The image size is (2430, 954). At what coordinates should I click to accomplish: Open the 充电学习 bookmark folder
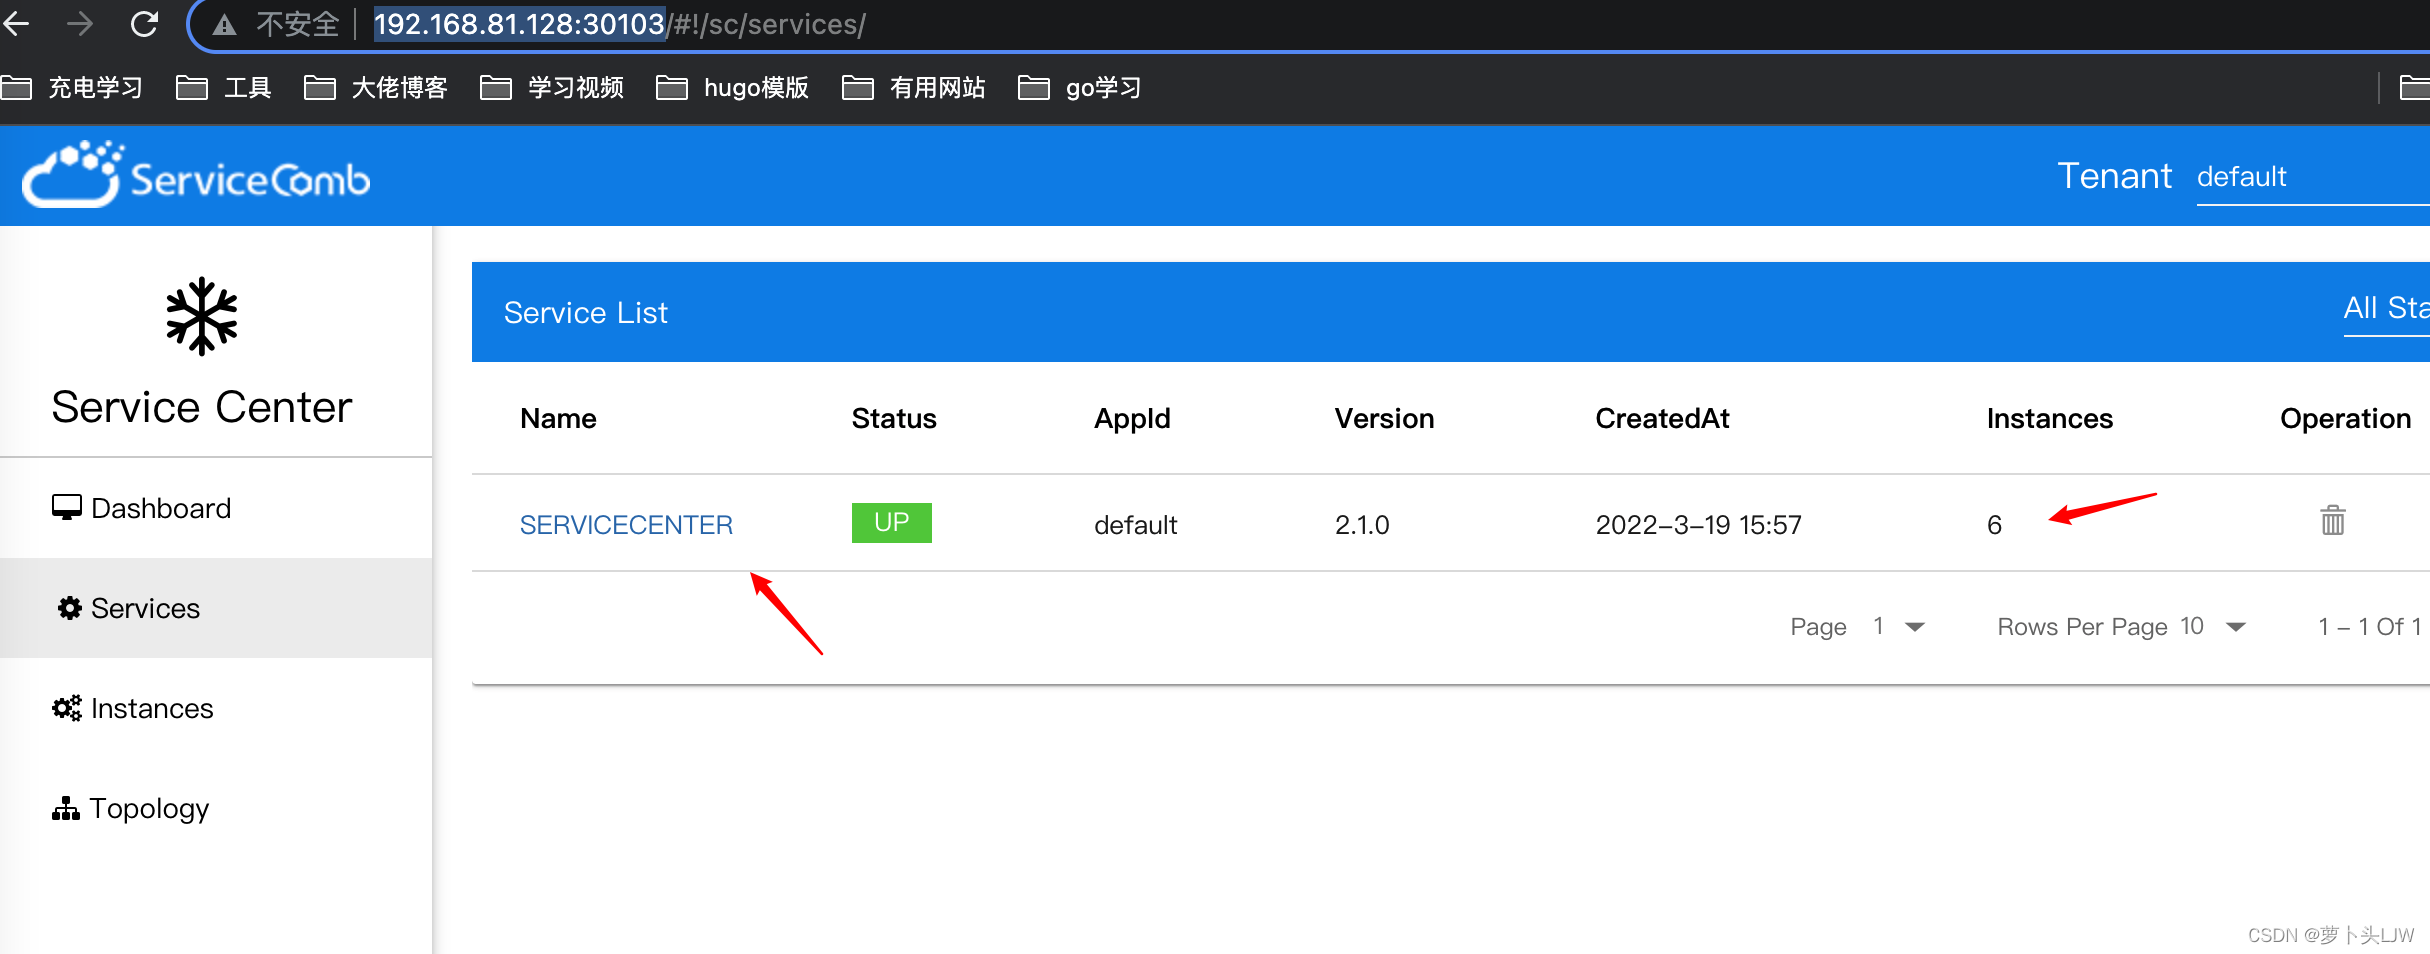coord(72,88)
